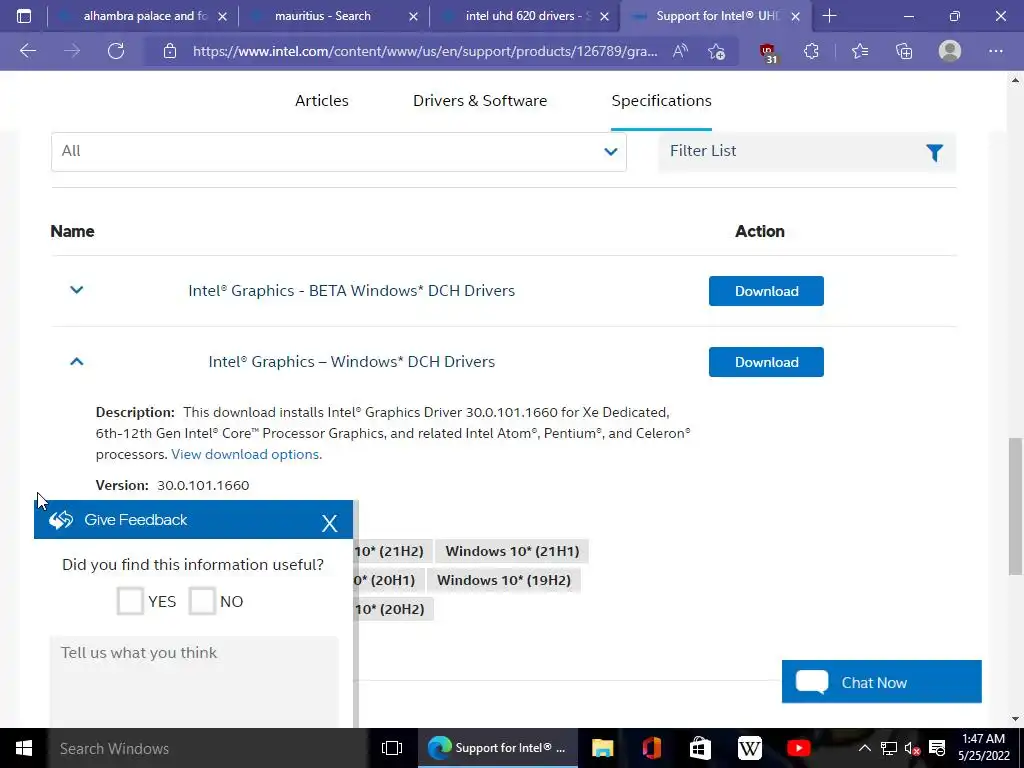The width and height of the screenshot is (1024, 768).
Task: Click the Windows 10* (21H1) tag
Action: (x=512, y=551)
